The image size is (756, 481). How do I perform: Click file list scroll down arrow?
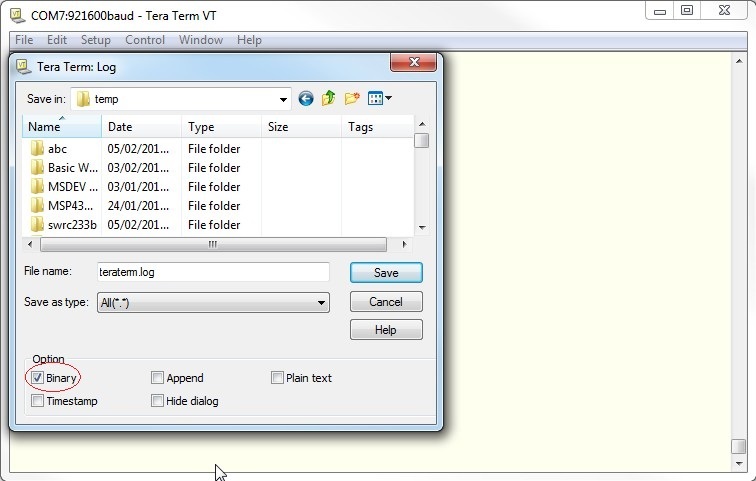click(x=422, y=227)
